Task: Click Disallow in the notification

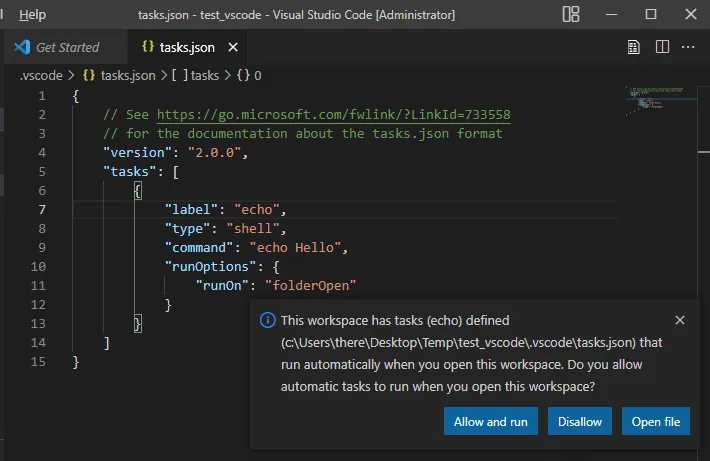Action: coord(580,421)
